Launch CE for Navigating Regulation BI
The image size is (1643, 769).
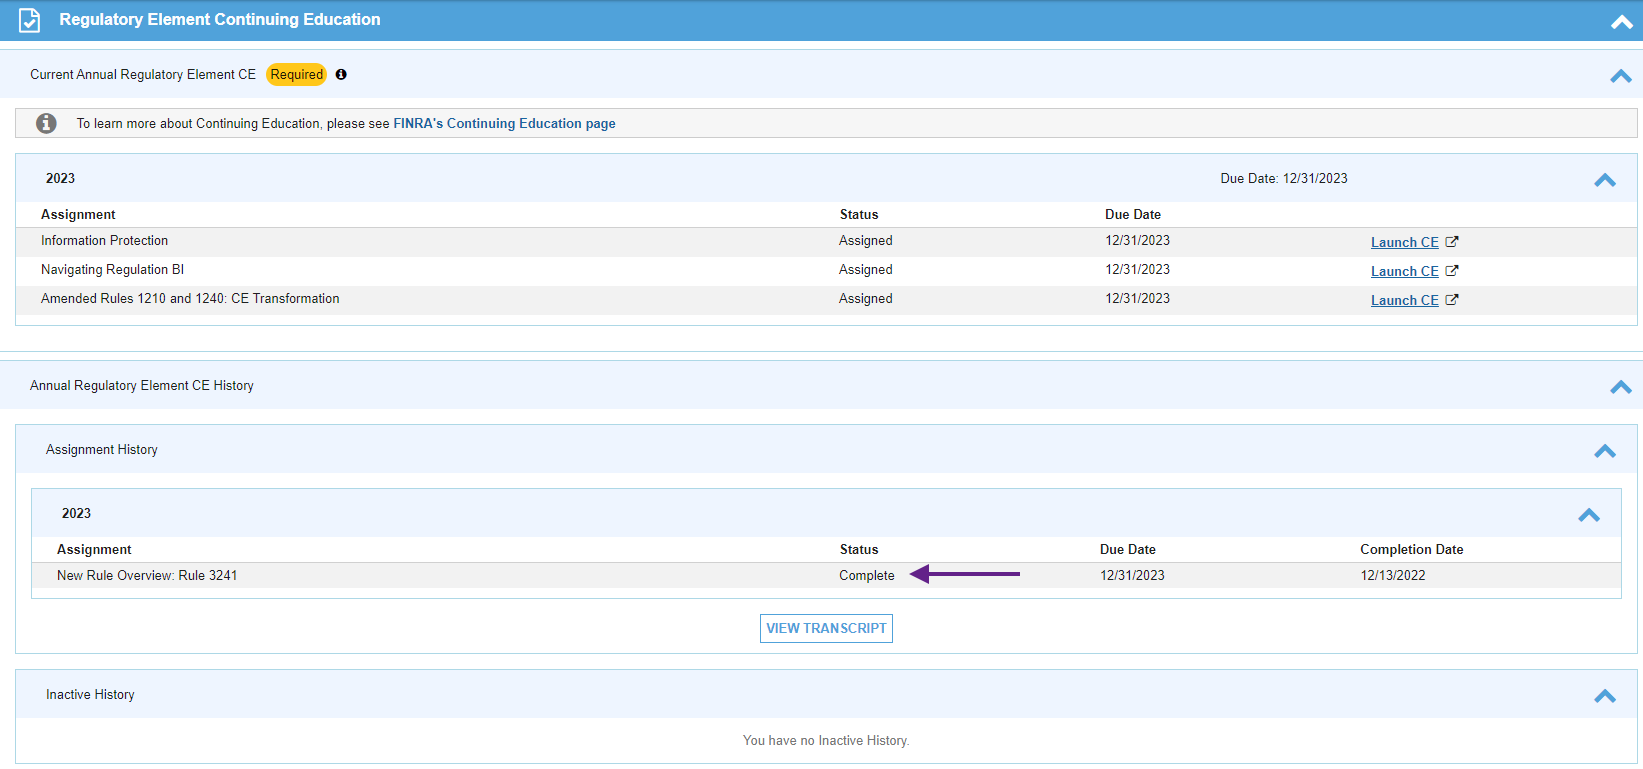tap(1404, 271)
